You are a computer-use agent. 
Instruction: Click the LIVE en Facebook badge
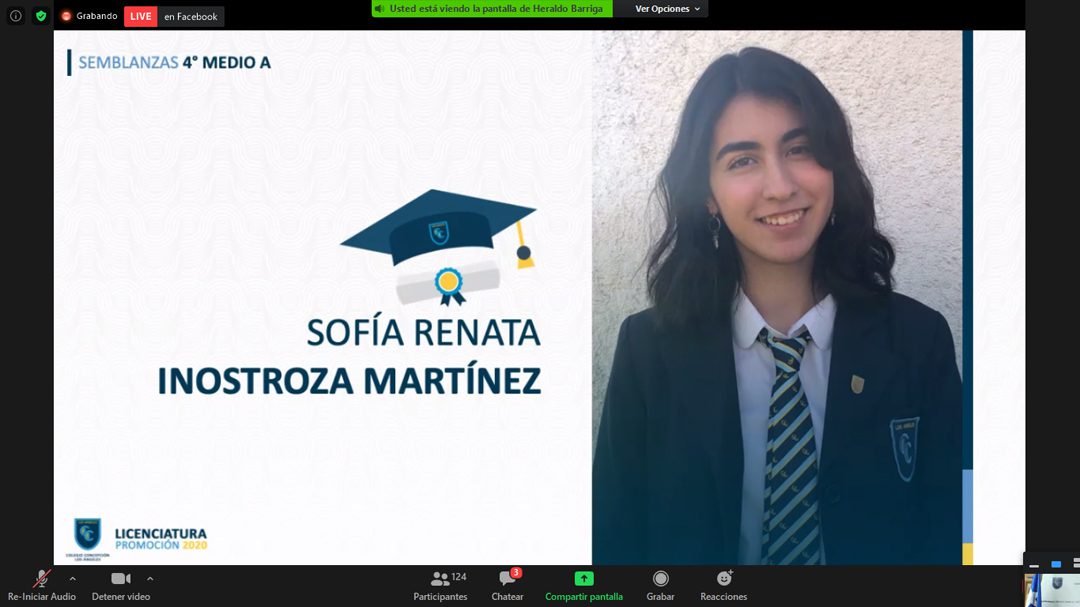(174, 16)
